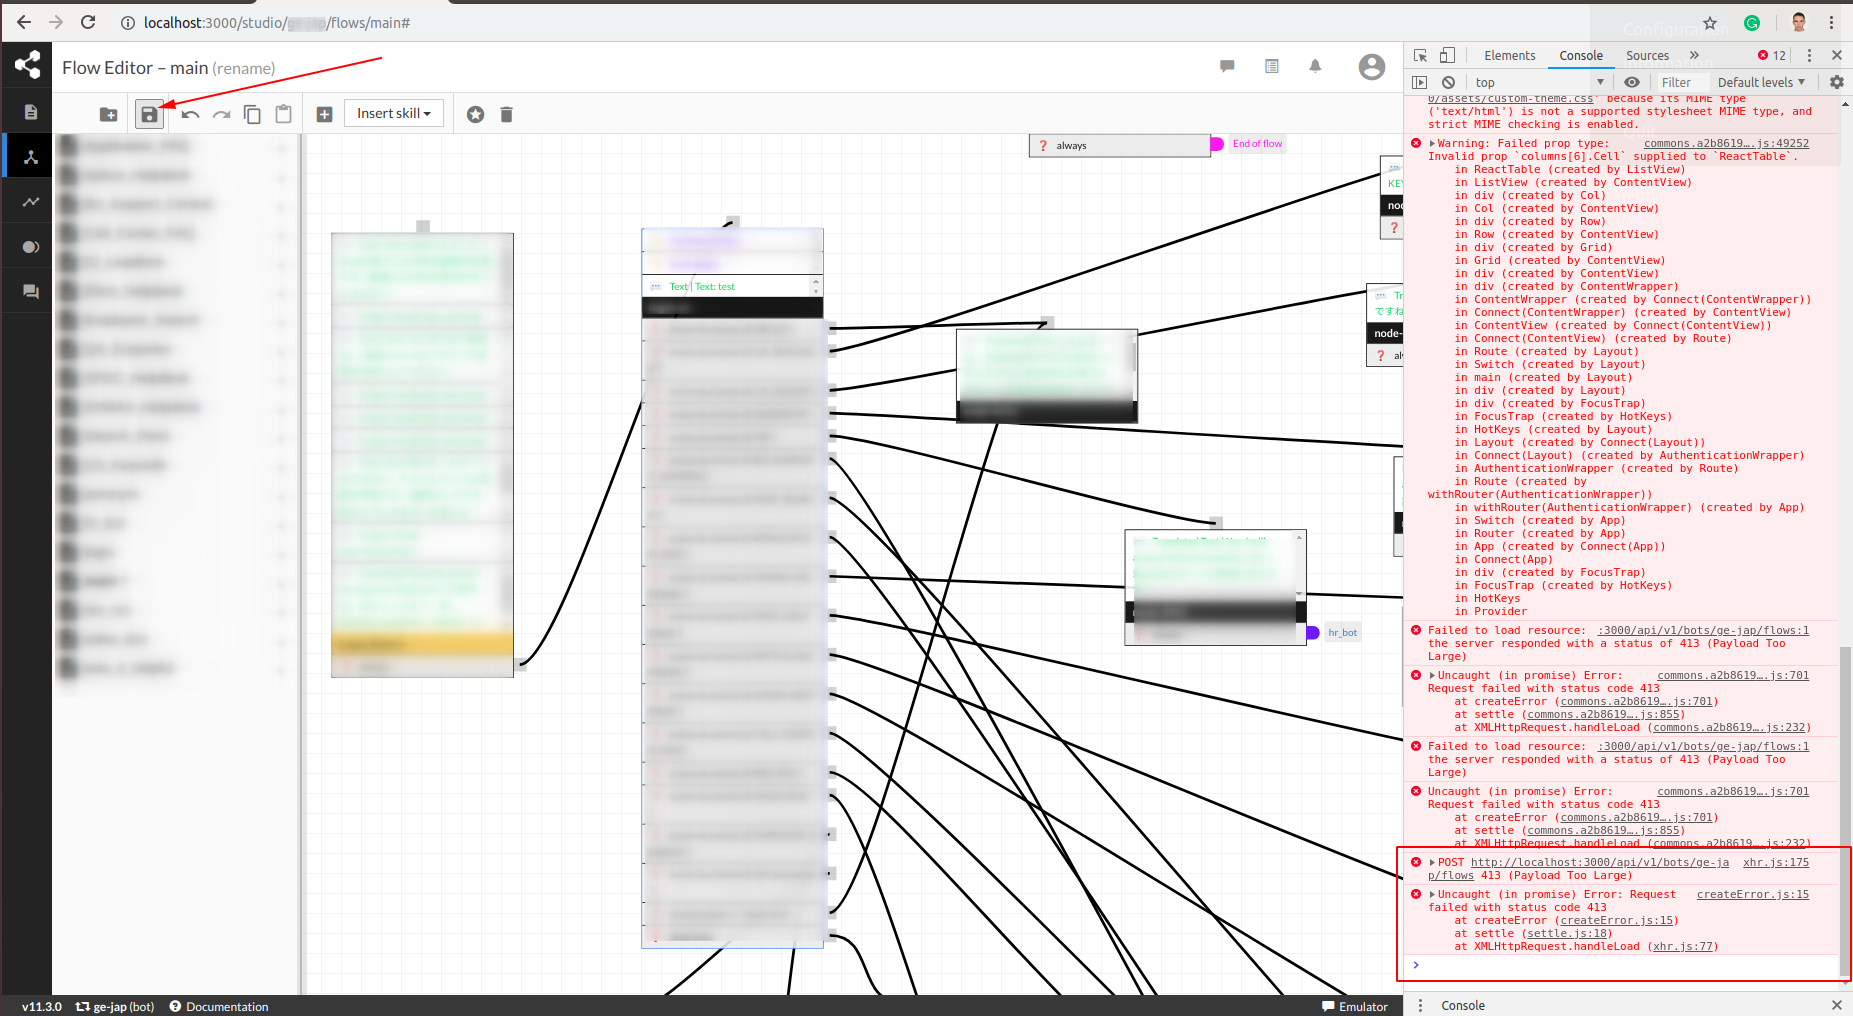Toggle the Emulator in the status bar

point(1354,1006)
